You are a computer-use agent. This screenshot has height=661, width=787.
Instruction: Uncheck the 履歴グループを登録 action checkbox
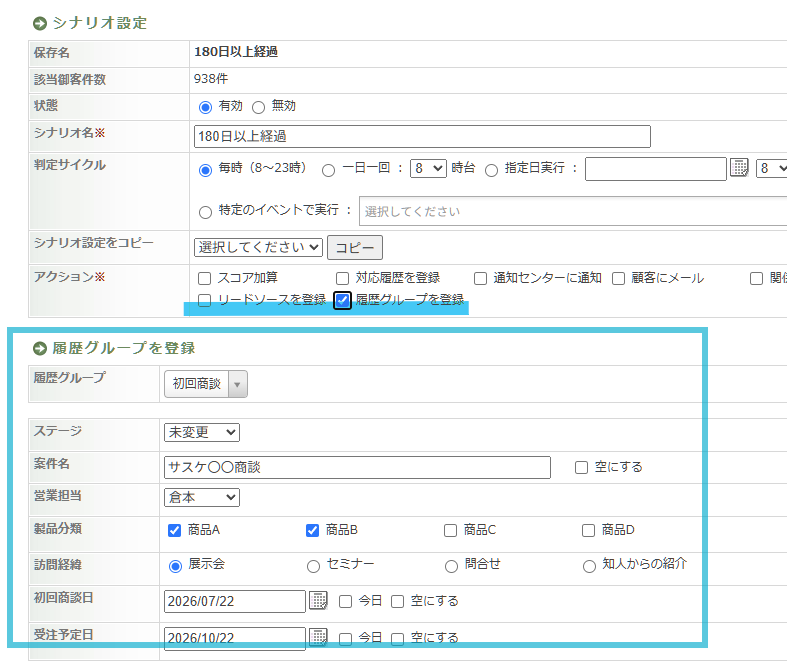[342, 300]
